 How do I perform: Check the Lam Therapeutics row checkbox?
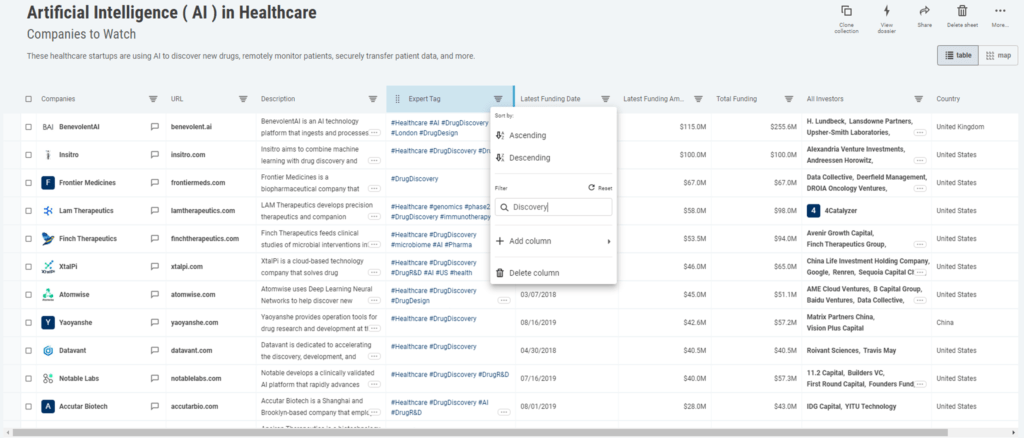point(28,211)
